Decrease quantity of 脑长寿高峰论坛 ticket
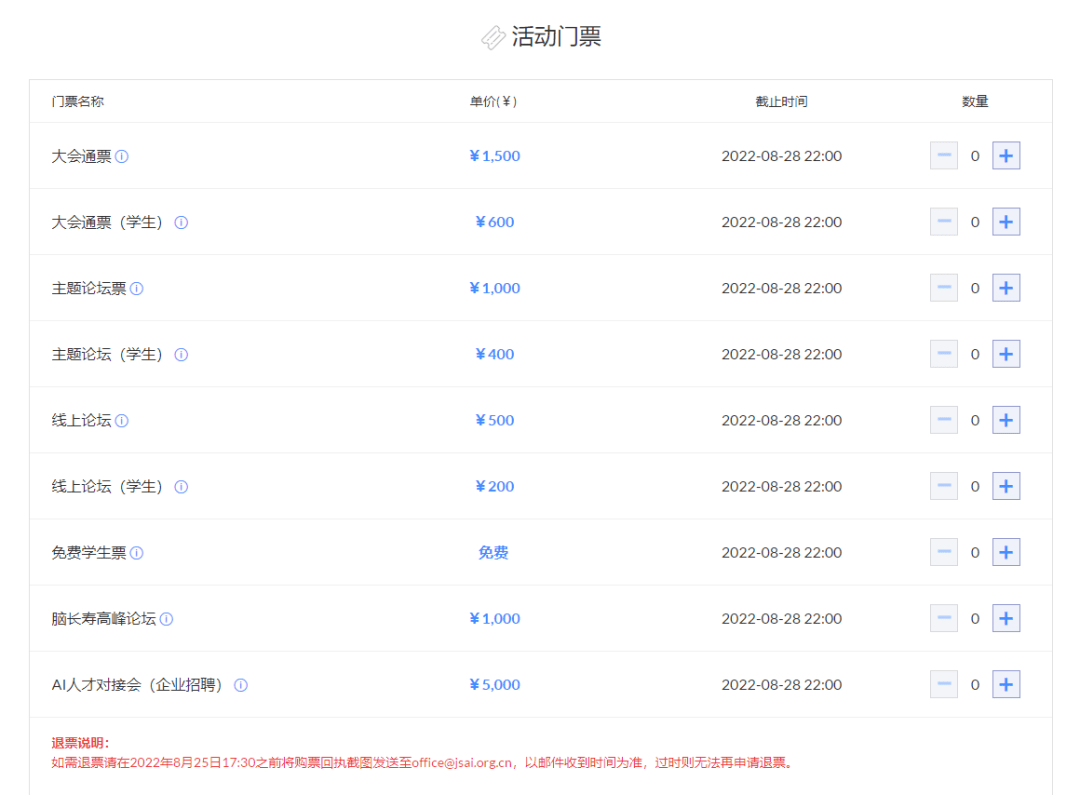Image resolution: width=1080 pixels, height=795 pixels. (x=943, y=619)
